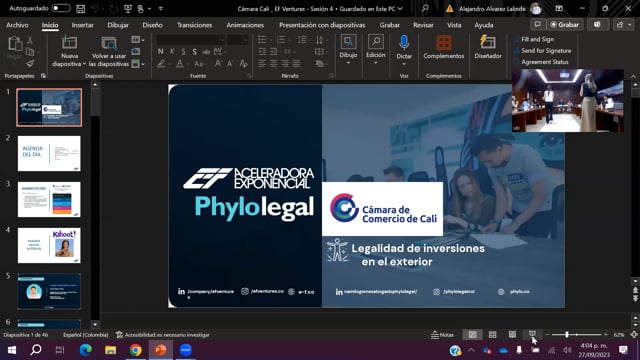Select slide 5 thumbnail
This screenshot has width=640, height=360.
click(49, 291)
